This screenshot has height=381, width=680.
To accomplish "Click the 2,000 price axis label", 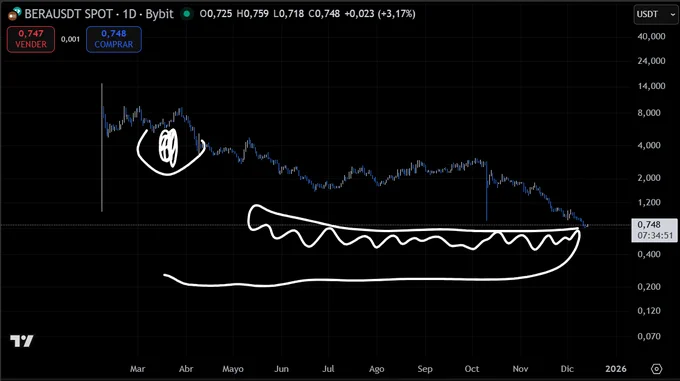I will click(649, 178).
